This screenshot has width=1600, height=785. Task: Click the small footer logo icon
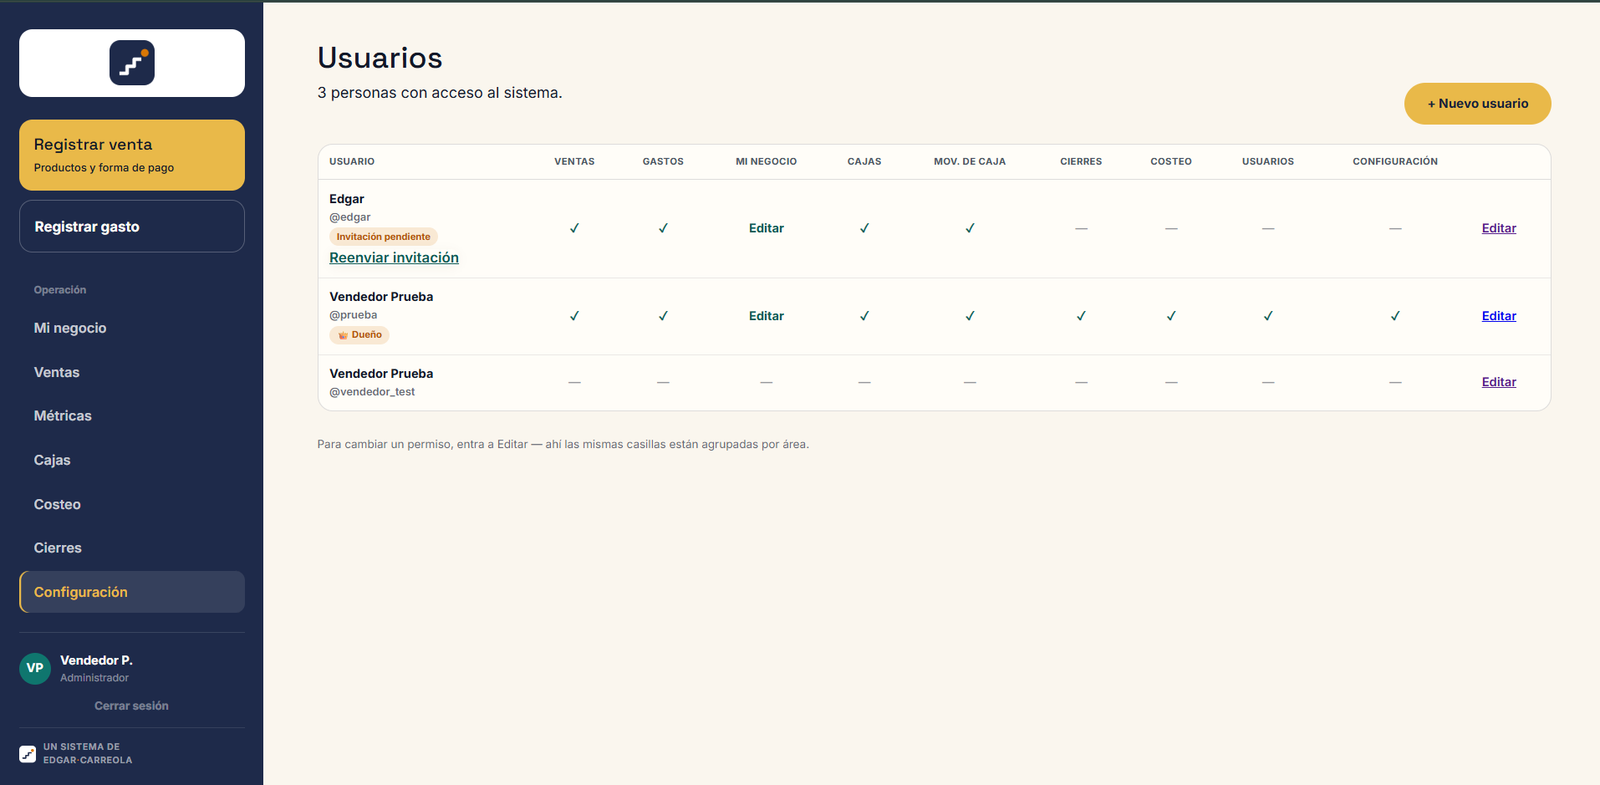point(28,754)
